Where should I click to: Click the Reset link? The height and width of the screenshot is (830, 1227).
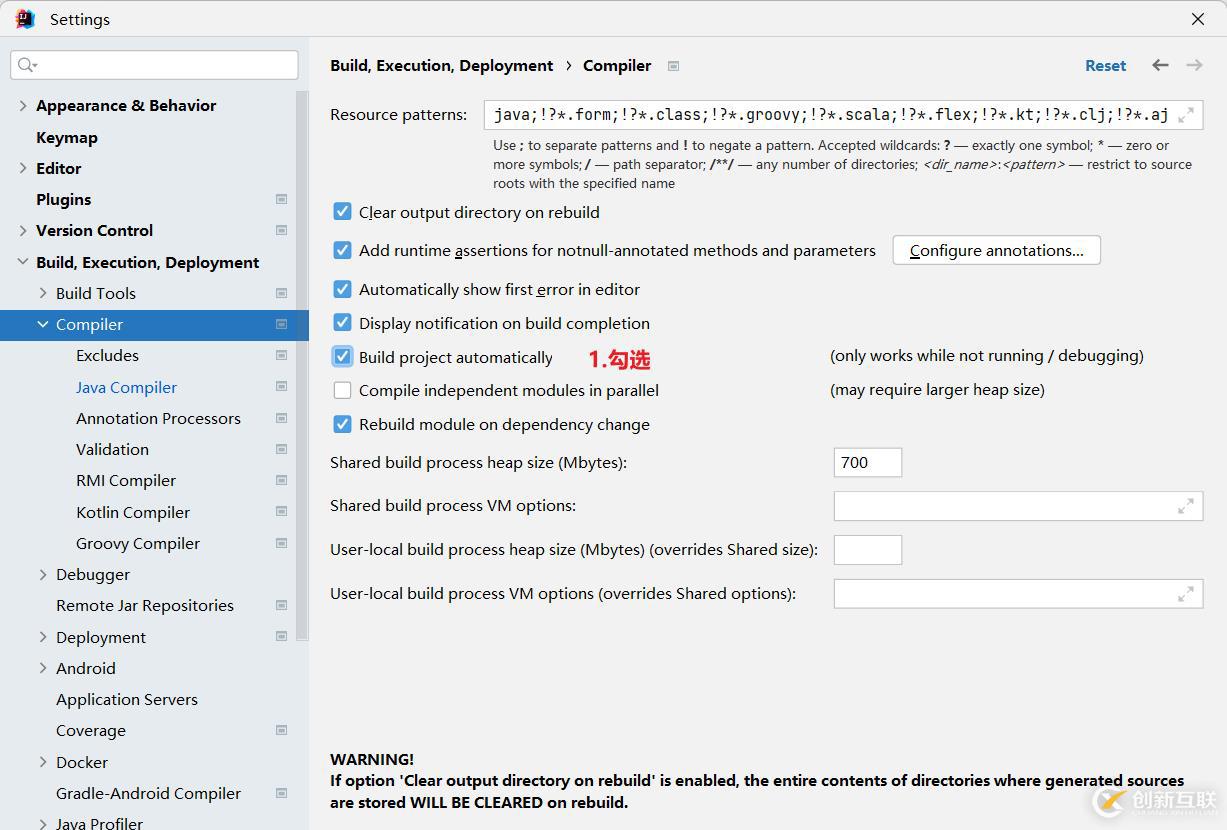coord(1105,66)
